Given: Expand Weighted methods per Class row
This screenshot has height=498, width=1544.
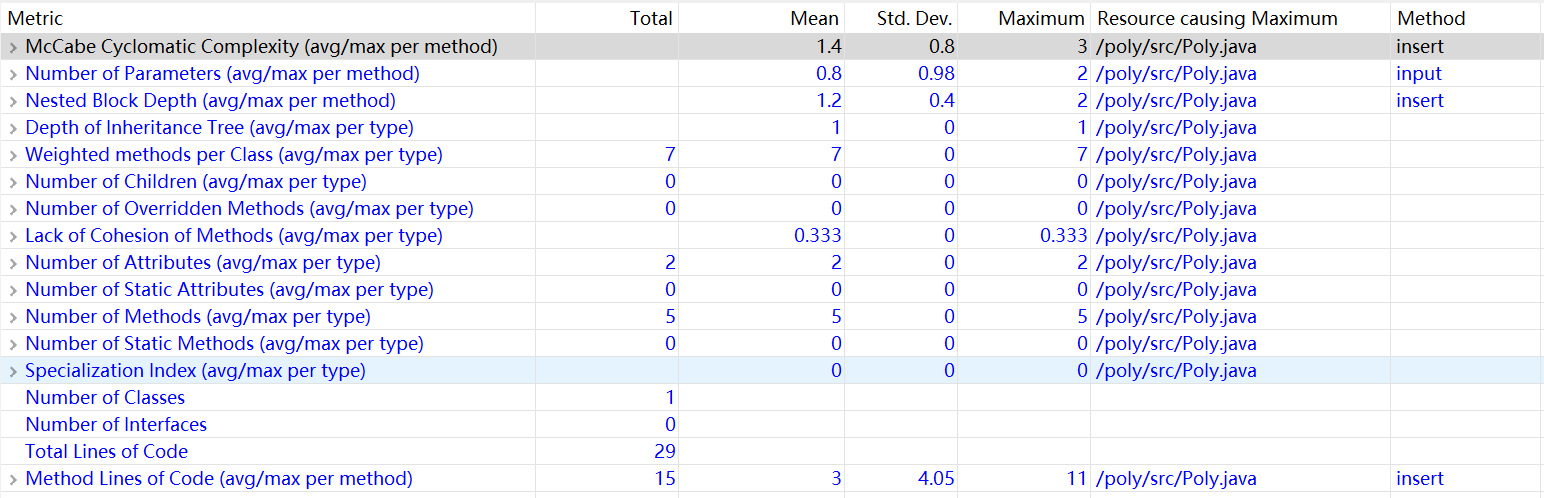Looking at the screenshot, I should (12, 155).
